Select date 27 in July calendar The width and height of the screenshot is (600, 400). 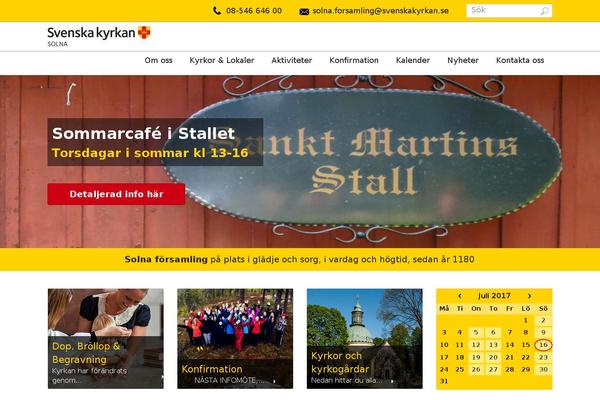point(493,369)
